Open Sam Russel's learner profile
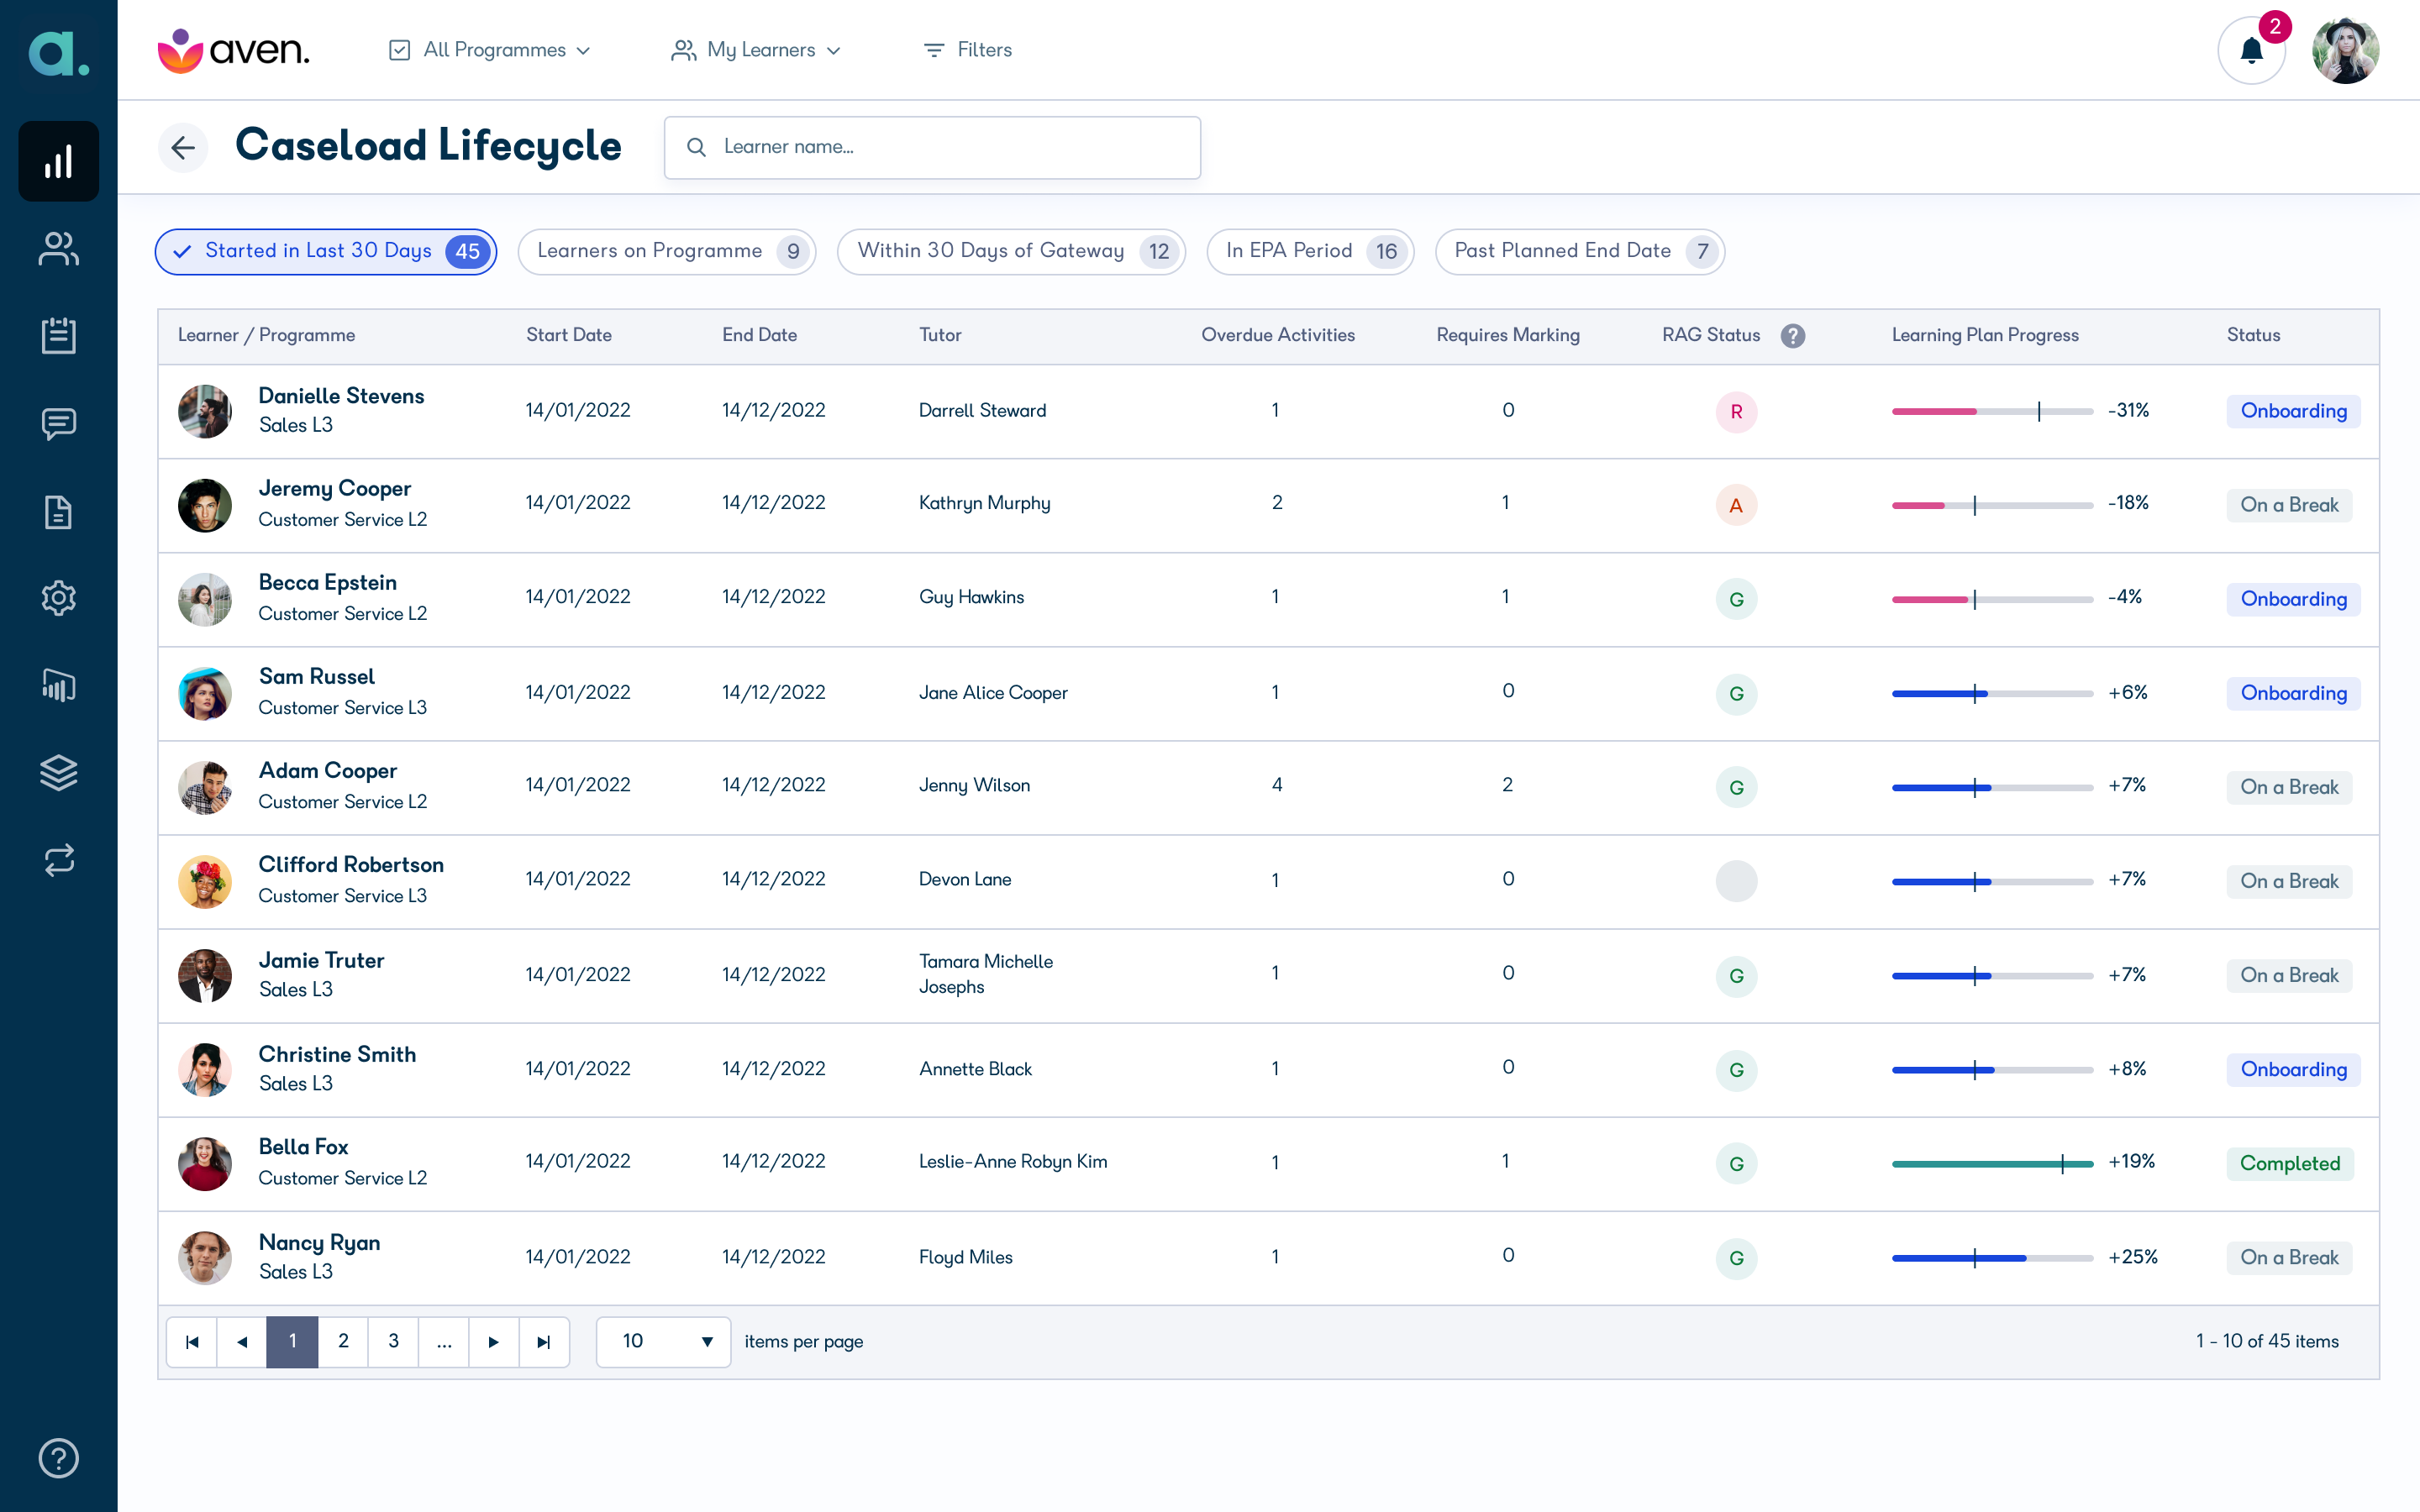 pyautogui.click(x=316, y=677)
